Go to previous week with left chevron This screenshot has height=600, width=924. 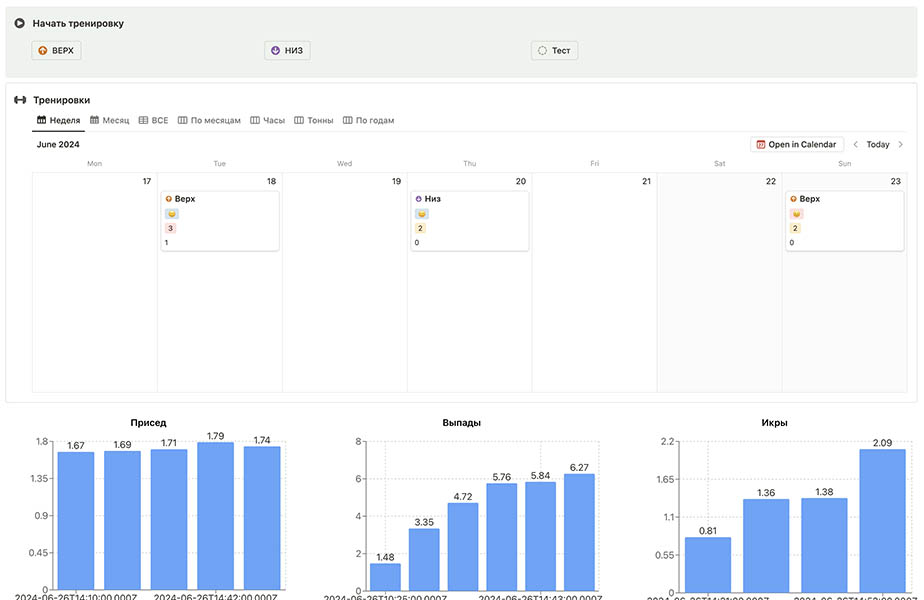pos(855,145)
